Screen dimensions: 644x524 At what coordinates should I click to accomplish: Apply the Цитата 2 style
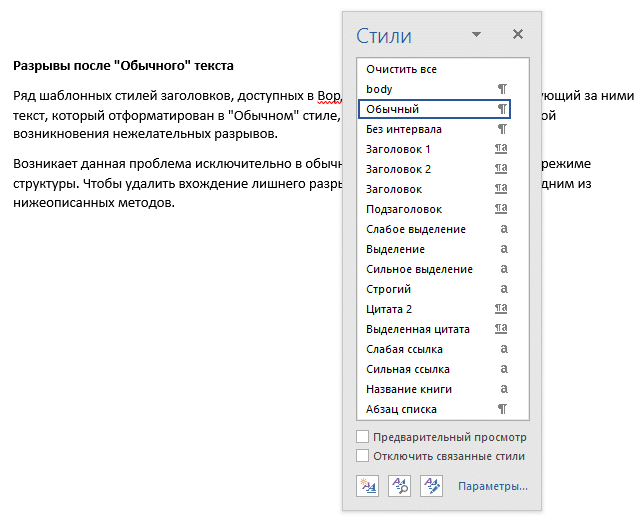(x=389, y=309)
